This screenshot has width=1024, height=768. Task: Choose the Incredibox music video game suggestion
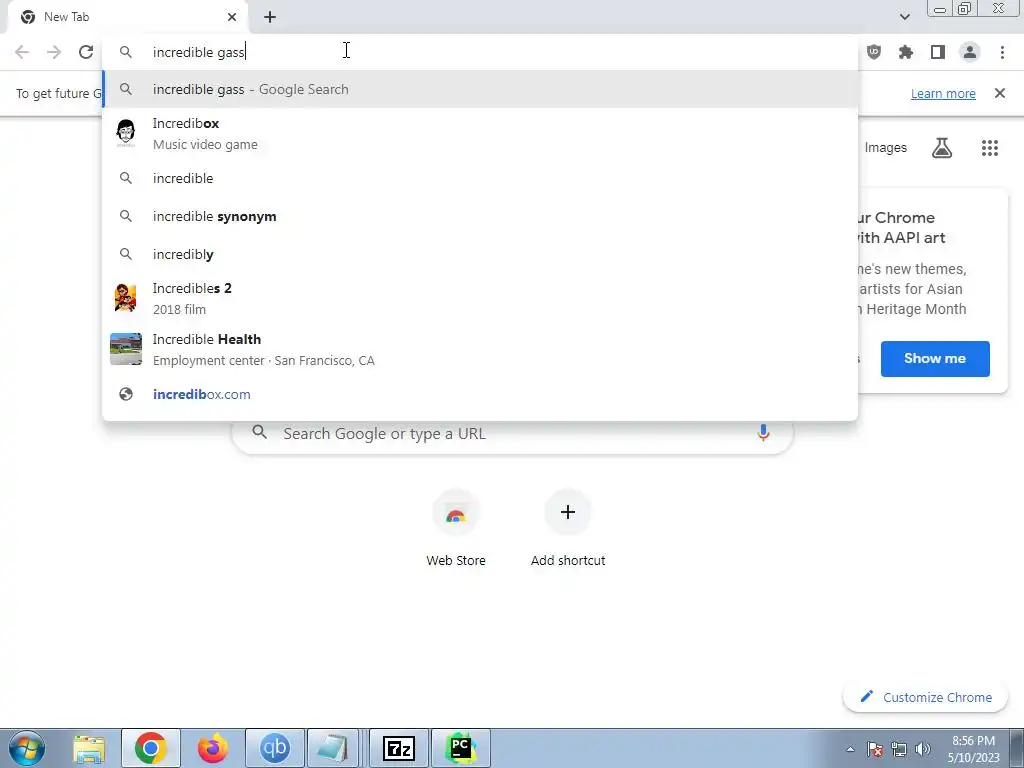pyautogui.click(x=480, y=134)
